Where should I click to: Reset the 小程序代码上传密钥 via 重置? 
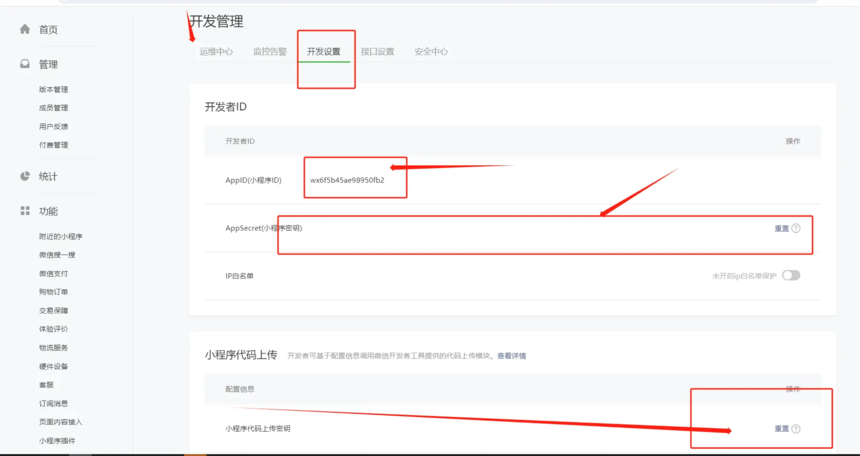[781, 429]
